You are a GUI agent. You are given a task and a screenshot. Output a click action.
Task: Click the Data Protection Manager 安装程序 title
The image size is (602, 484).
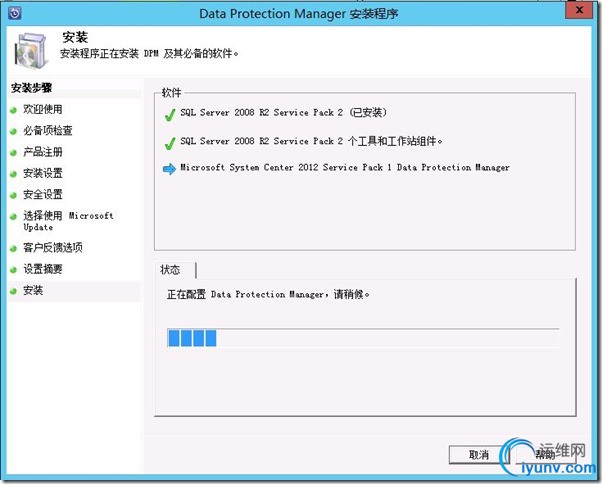299,14
